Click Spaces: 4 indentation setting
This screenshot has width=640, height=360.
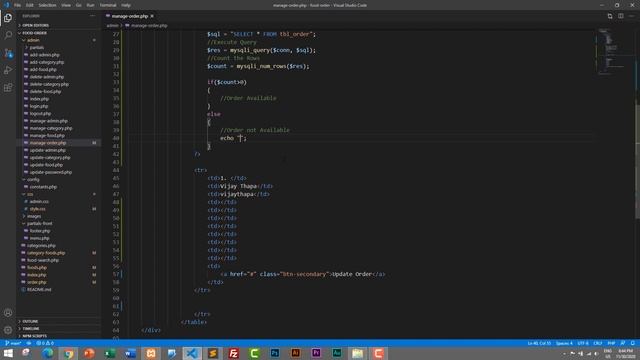564,343
